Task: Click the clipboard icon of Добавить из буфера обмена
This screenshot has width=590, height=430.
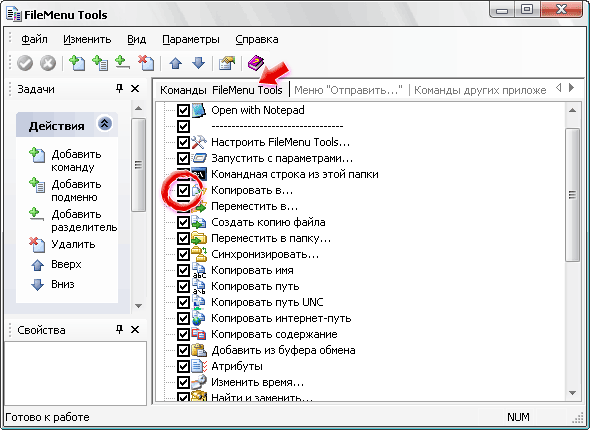Action: pos(199,350)
